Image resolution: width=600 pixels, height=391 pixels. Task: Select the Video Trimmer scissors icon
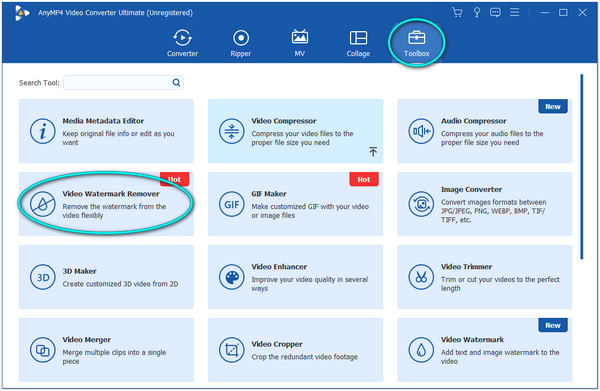coord(421,277)
